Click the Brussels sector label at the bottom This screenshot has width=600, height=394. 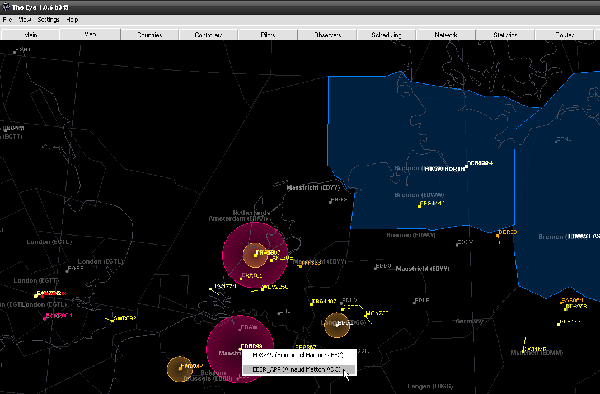(207, 379)
